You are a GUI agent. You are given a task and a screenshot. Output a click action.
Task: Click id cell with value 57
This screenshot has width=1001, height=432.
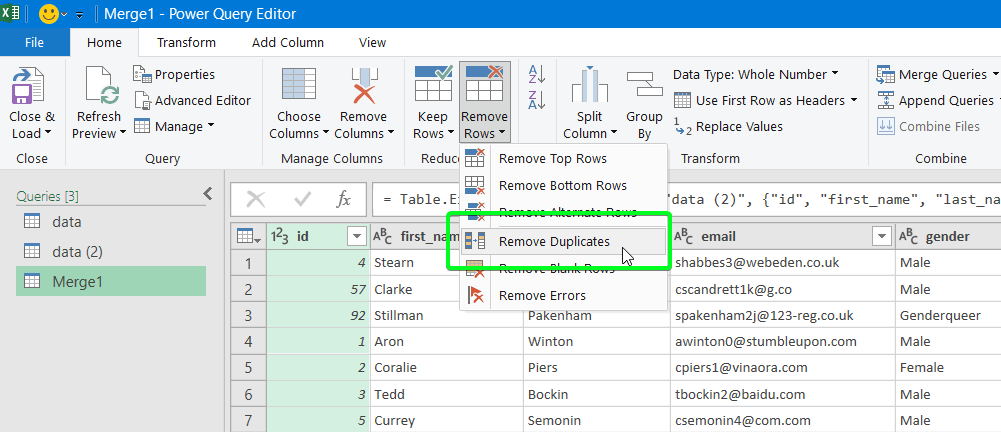tap(319, 289)
